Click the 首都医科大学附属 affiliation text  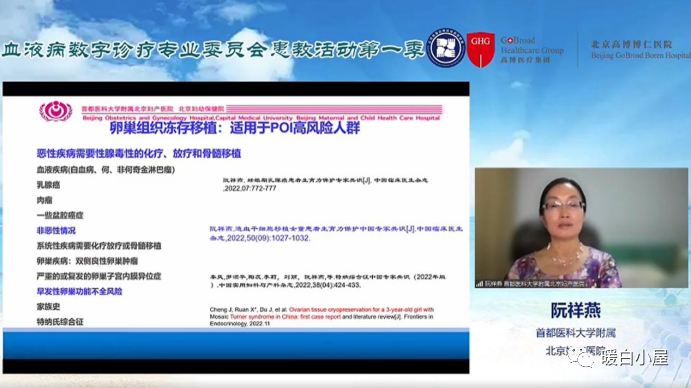(x=576, y=333)
